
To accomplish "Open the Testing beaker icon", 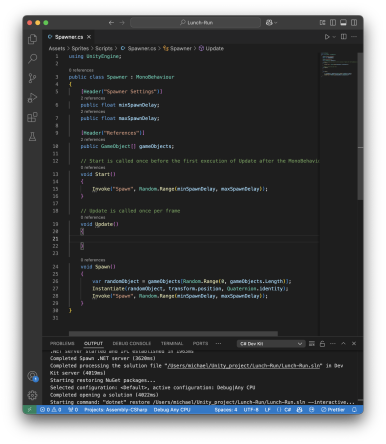I will pos(32,137).
